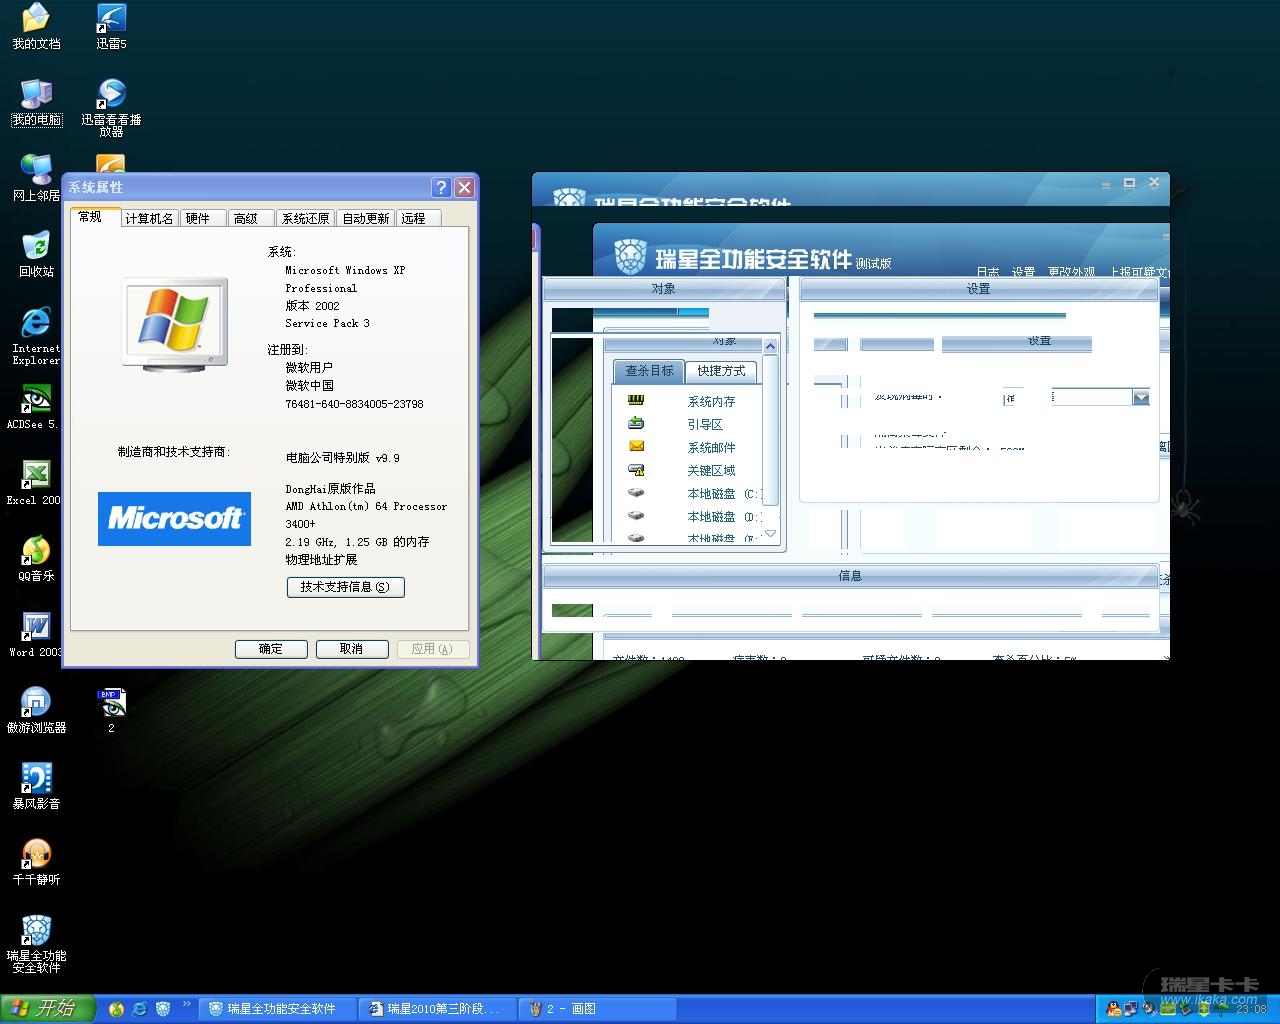Select the 我的电脑 desktop icon
This screenshot has height=1024, width=1280.
pyautogui.click(x=36, y=102)
